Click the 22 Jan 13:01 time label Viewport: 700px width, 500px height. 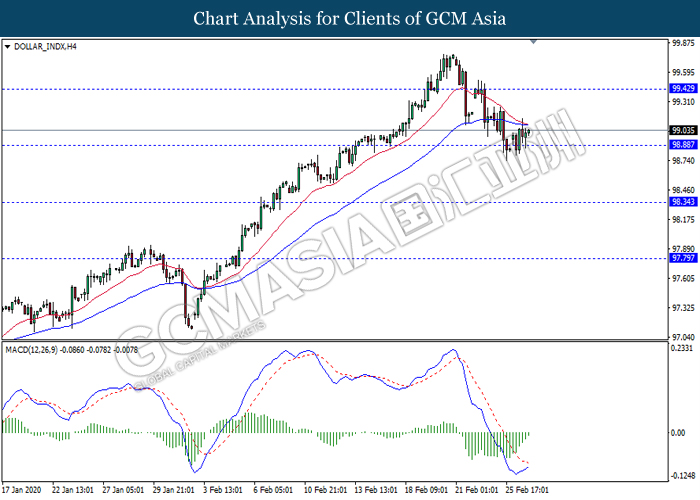pos(73,490)
